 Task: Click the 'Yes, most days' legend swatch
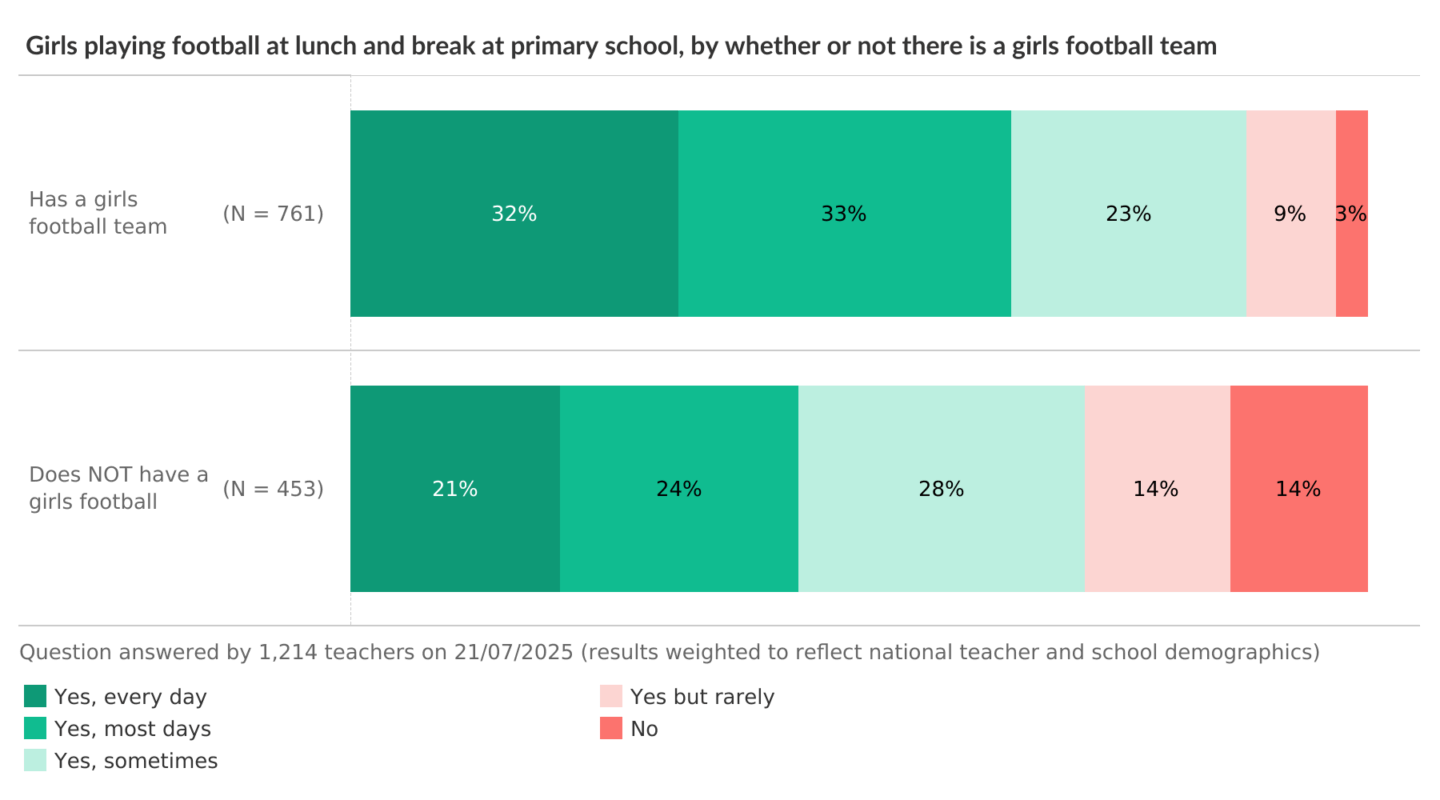(x=35, y=728)
